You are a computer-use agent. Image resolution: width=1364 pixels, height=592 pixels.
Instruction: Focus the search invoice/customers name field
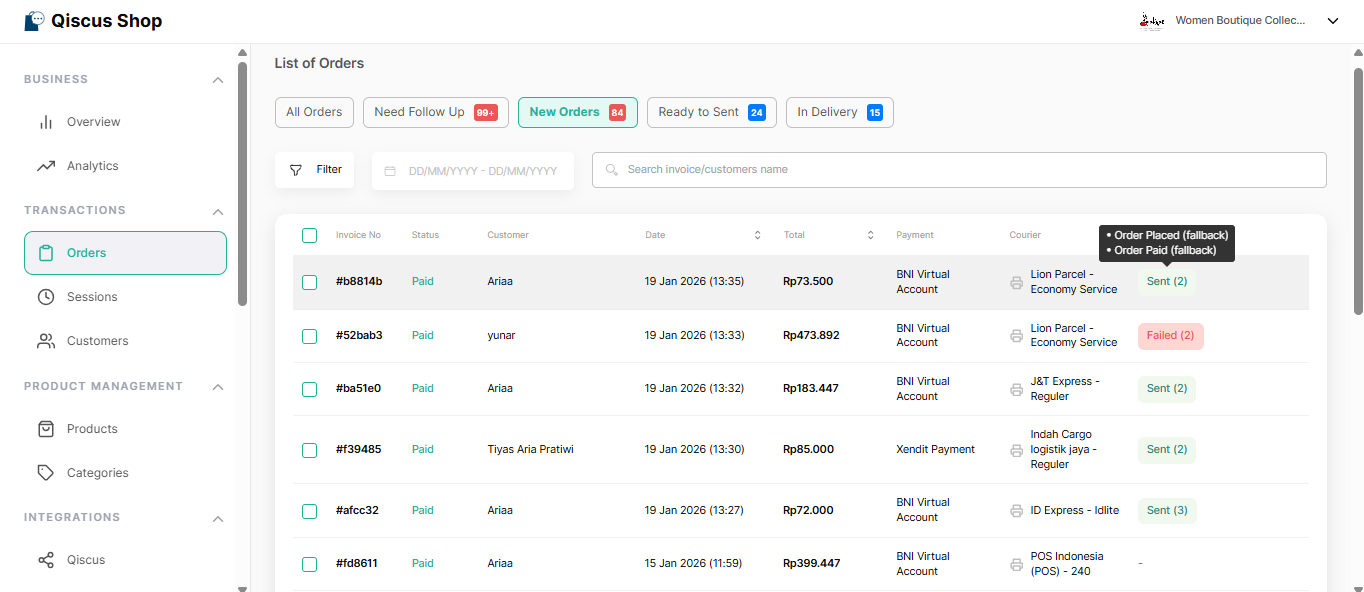pyautogui.click(x=960, y=170)
